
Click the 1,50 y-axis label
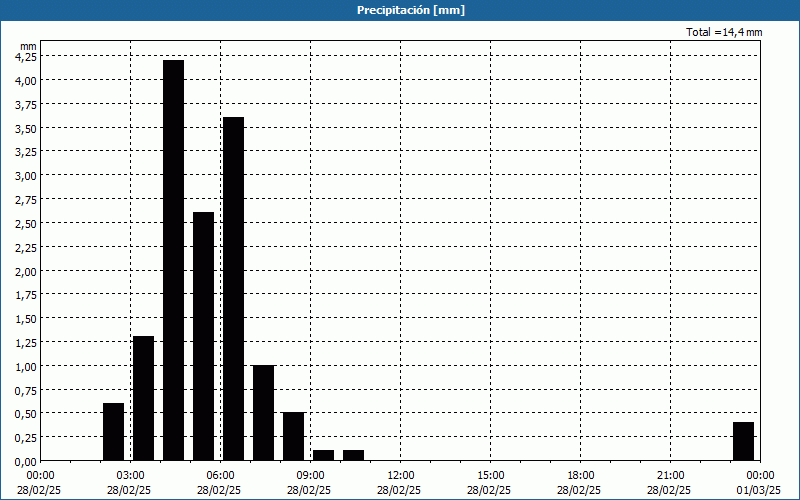pos(26,318)
